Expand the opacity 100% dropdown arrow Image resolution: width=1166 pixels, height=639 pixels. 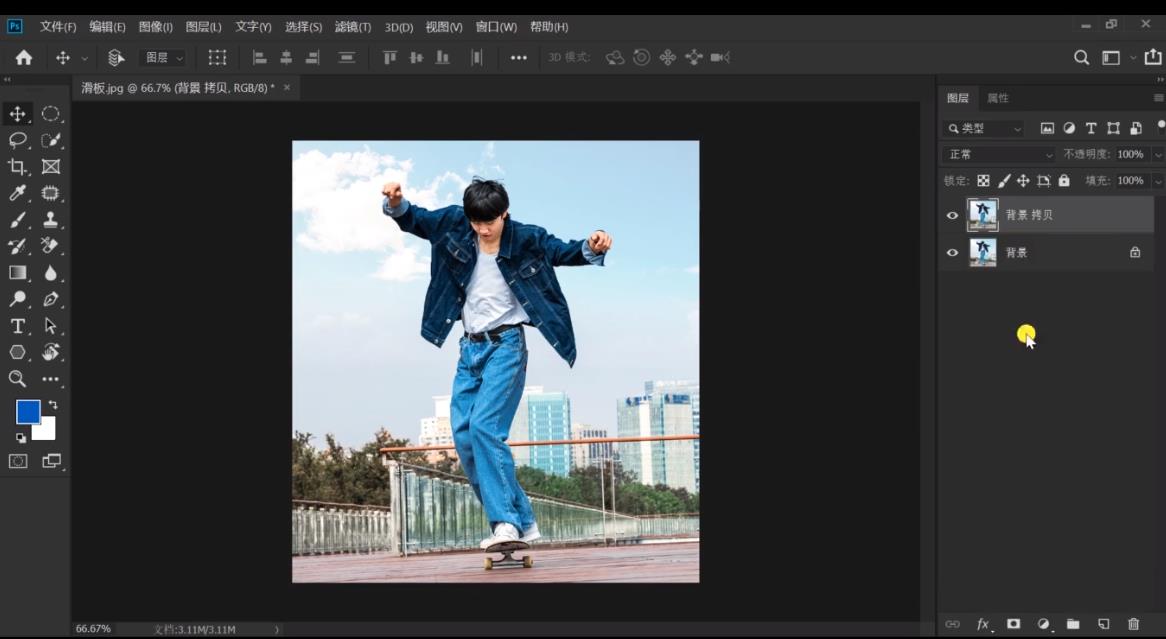pos(1158,155)
